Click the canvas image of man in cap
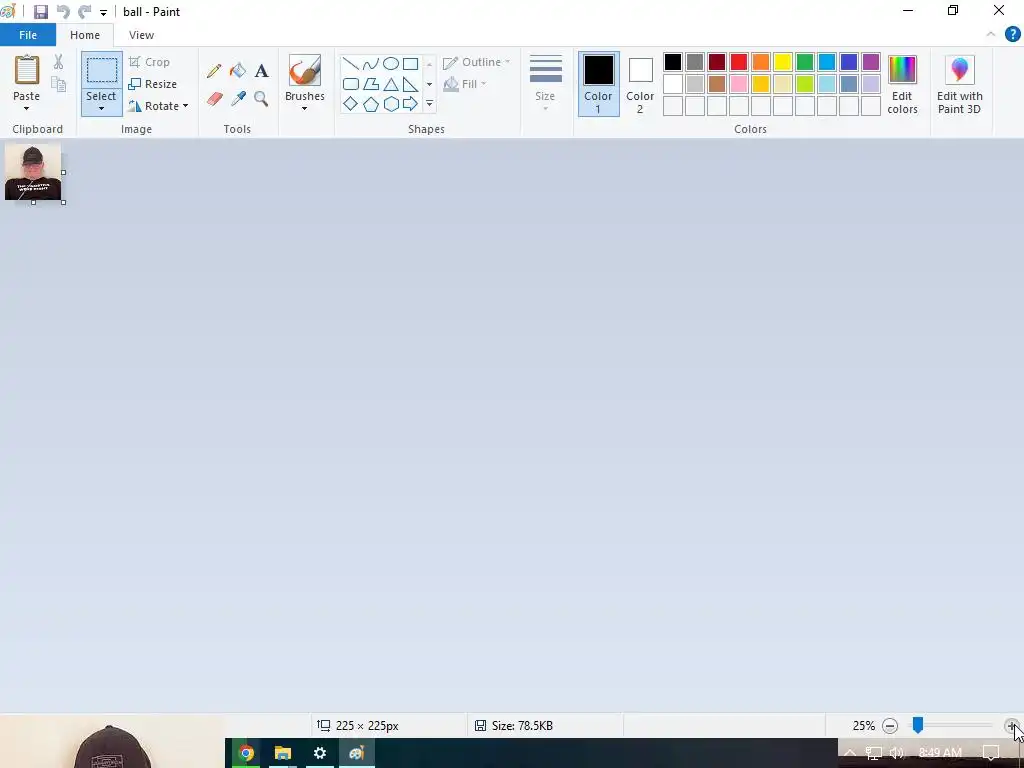 [33, 172]
